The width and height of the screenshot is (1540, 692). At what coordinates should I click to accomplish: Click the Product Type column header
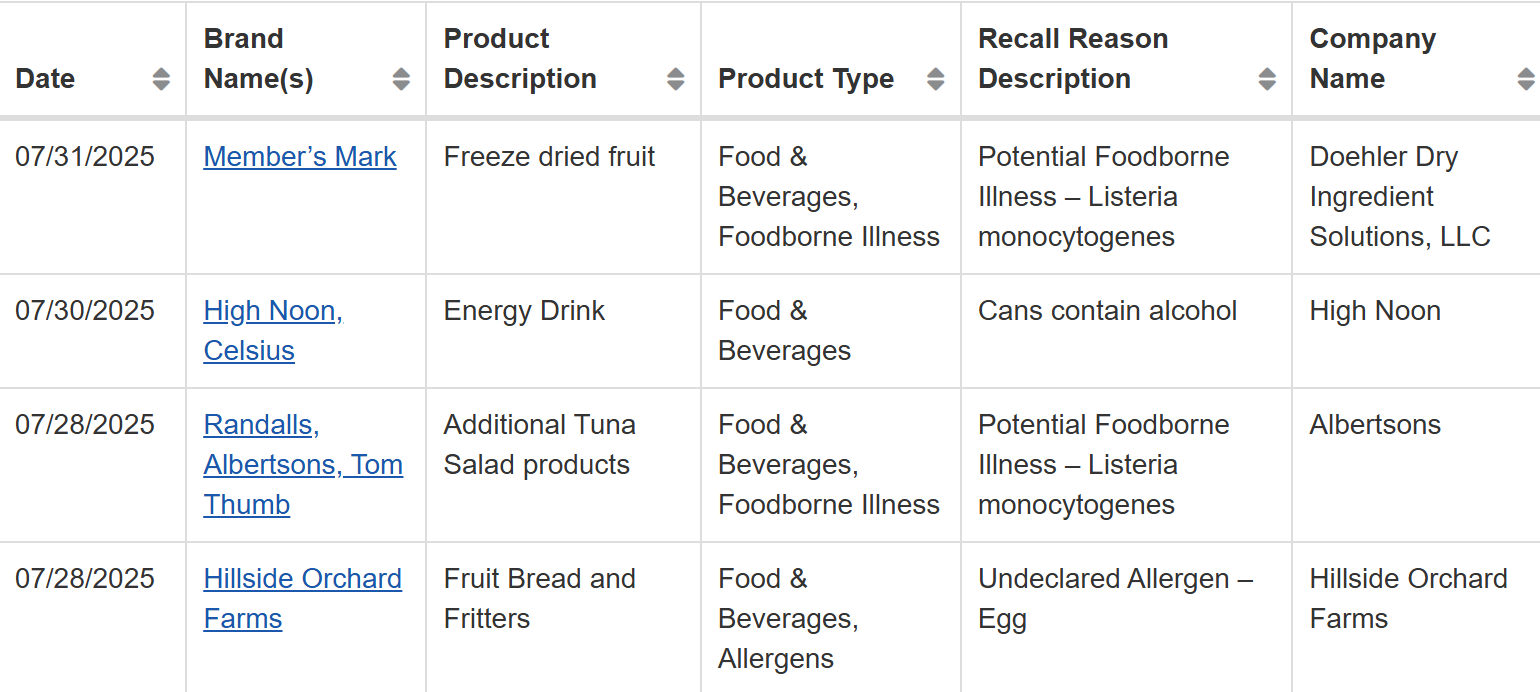[x=806, y=79]
